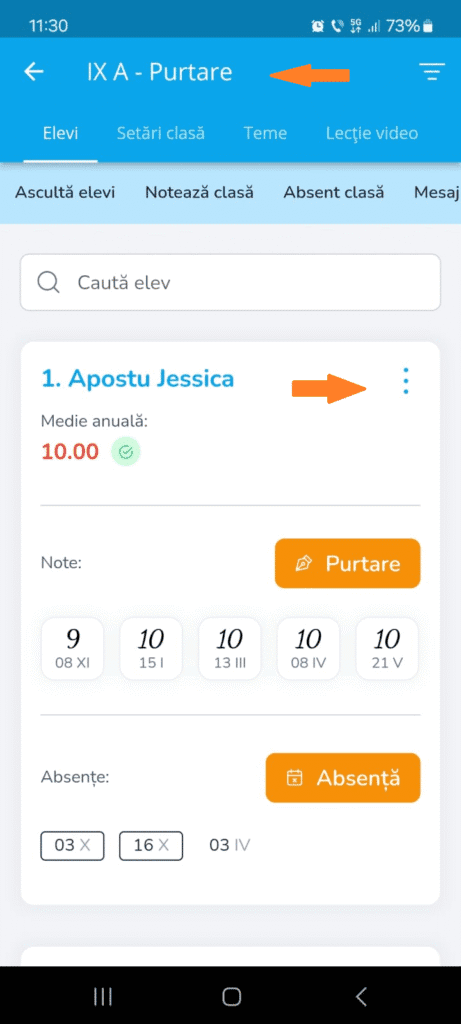Focus the Caută elev search field
Image resolution: width=461 pixels, height=1024 pixels.
point(230,282)
